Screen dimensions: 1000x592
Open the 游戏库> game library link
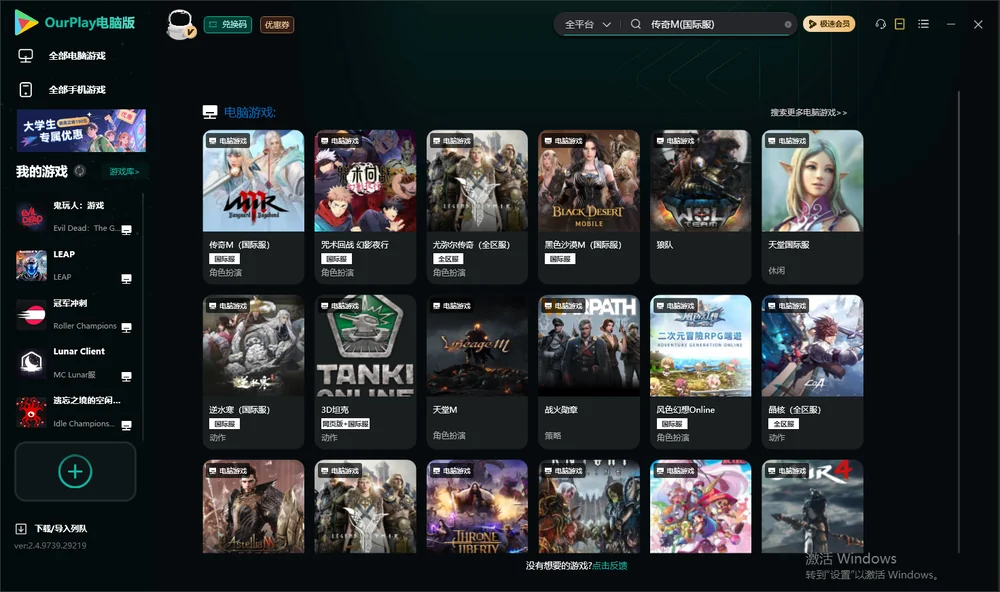pyautogui.click(x=124, y=172)
